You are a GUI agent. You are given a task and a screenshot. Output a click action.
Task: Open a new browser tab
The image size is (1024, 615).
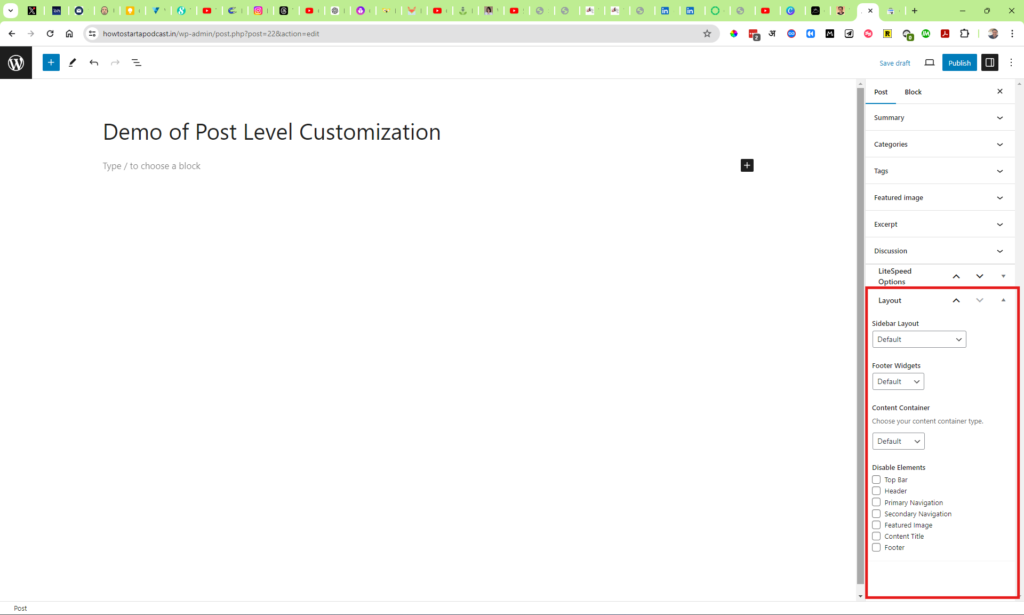point(914,10)
